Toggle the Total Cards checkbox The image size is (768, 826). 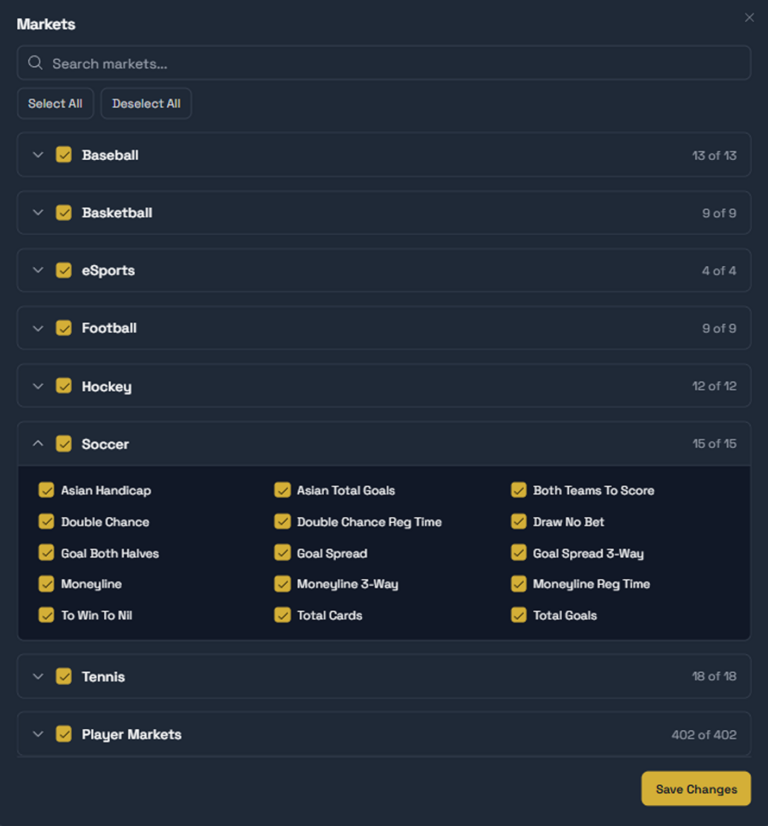(x=282, y=615)
